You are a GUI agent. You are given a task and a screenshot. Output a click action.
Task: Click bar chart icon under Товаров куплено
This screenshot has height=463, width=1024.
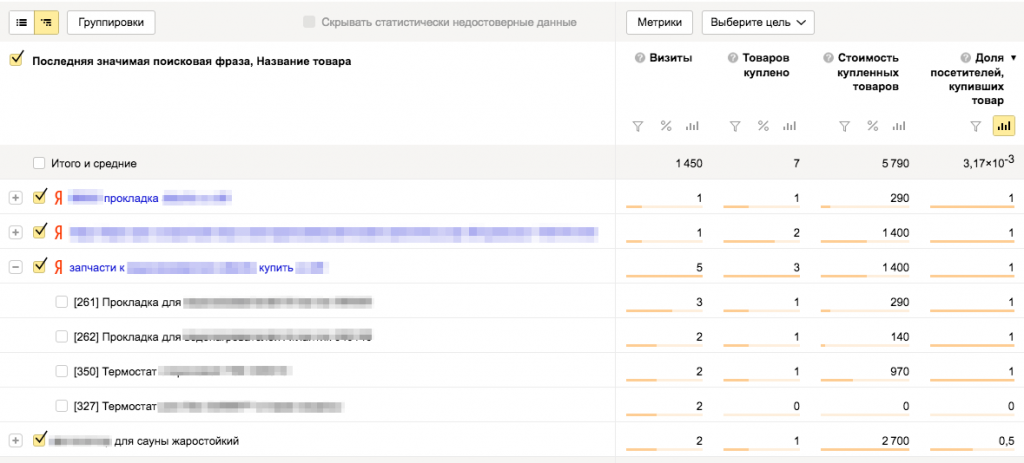(789, 126)
